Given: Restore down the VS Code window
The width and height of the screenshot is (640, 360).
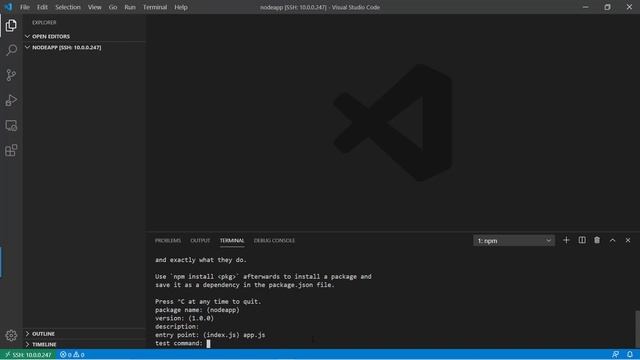Looking at the screenshot, I should 607,7.
